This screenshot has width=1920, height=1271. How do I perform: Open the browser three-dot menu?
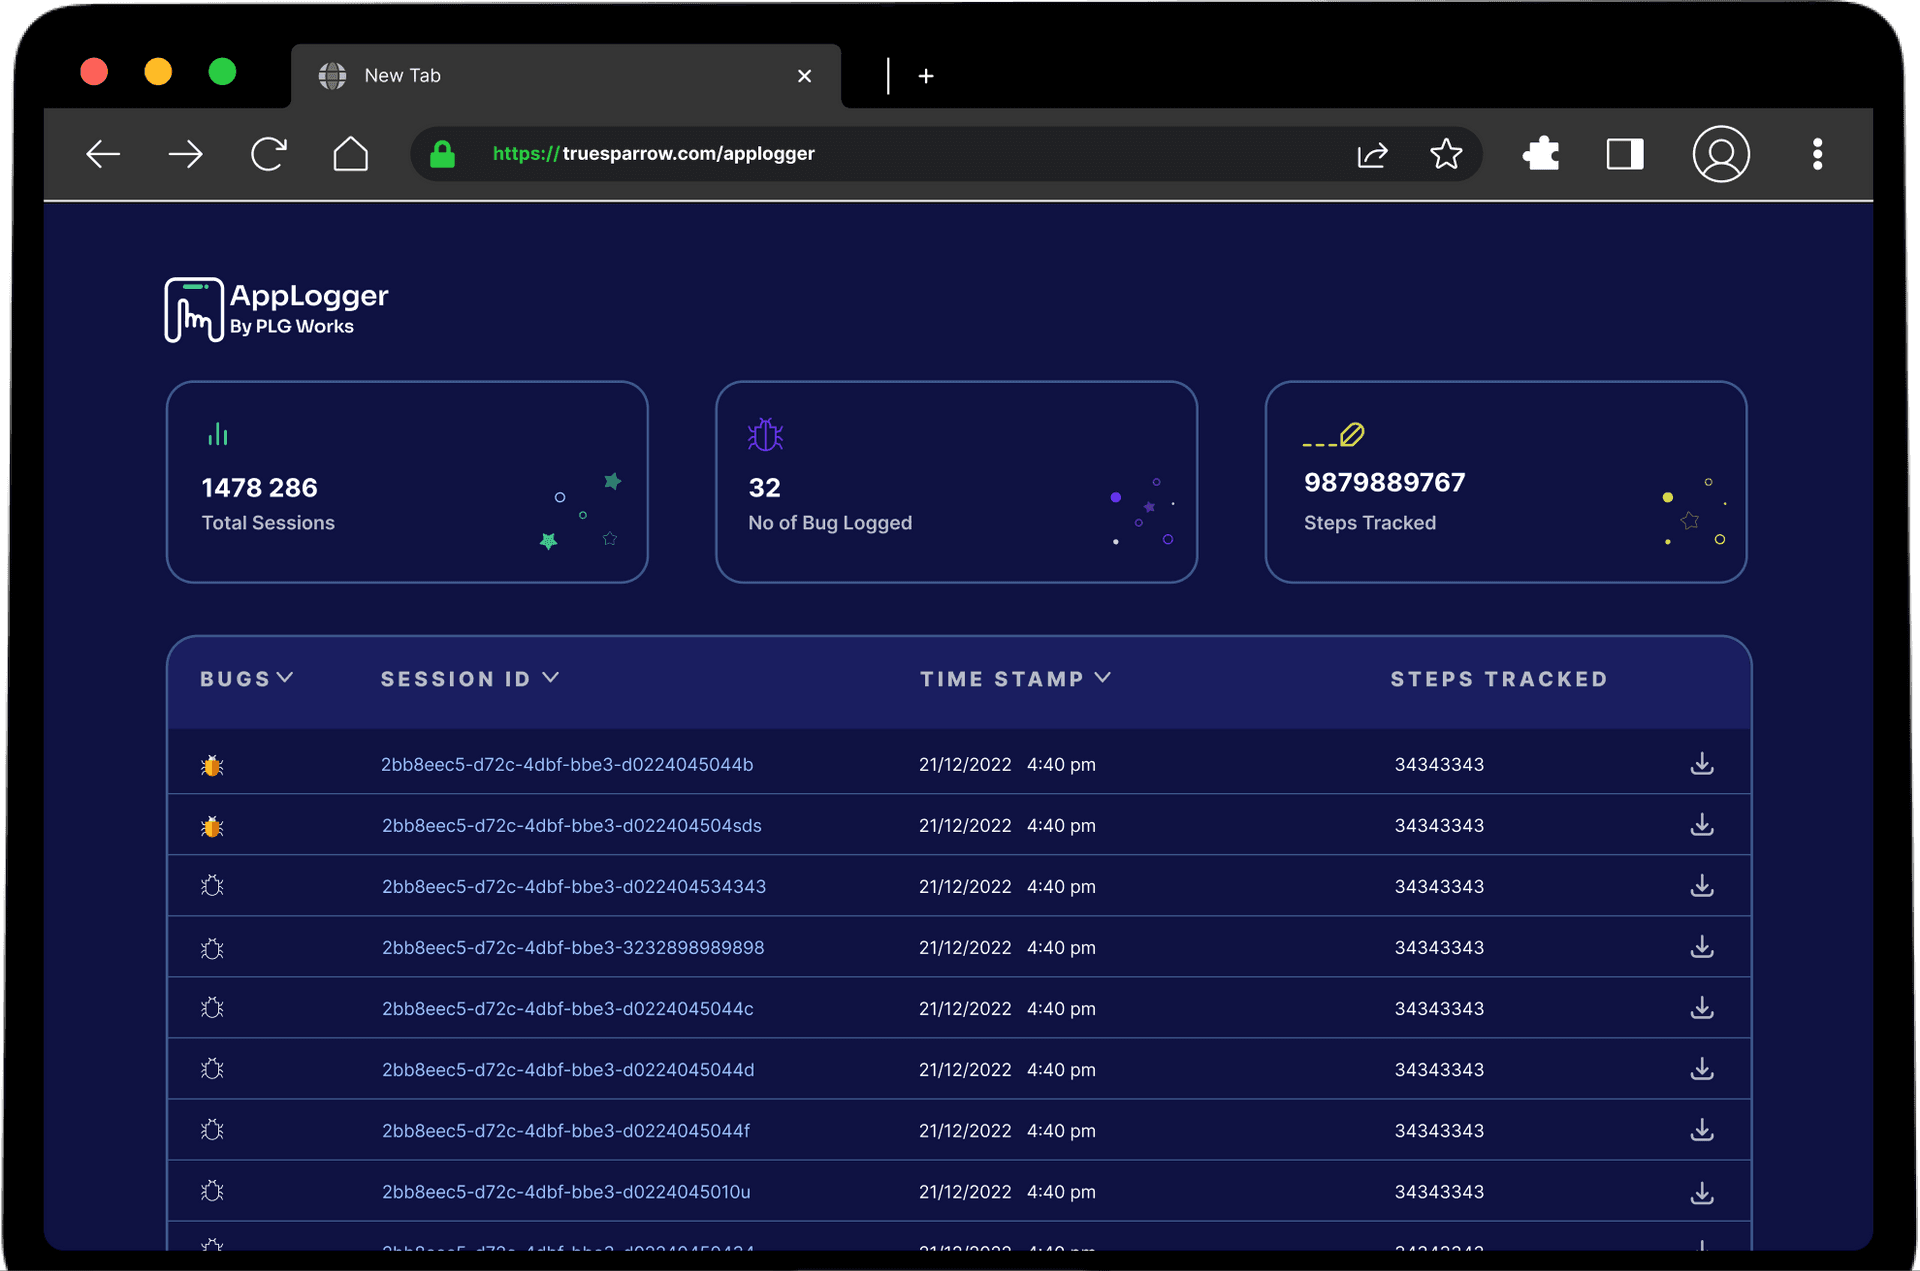point(1818,154)
